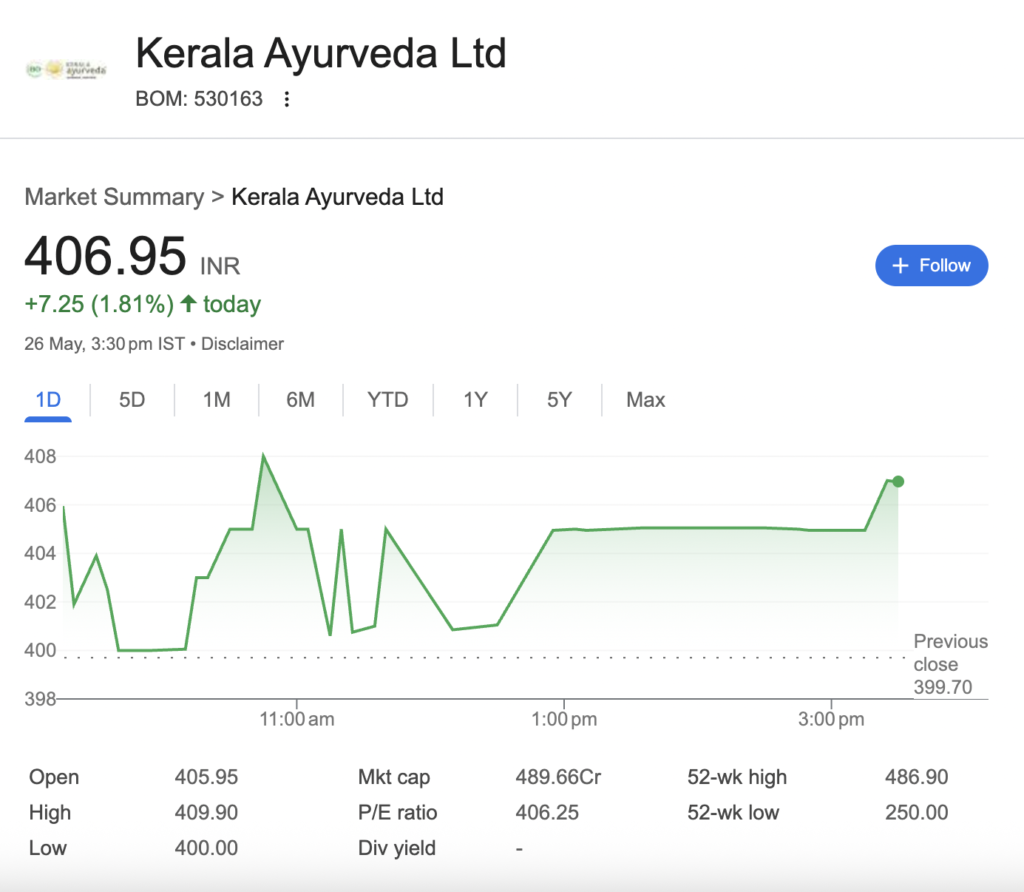The image size is (1024, 892).
Task: Go to Market Summary breadcrumb
Action: [114, 197]
